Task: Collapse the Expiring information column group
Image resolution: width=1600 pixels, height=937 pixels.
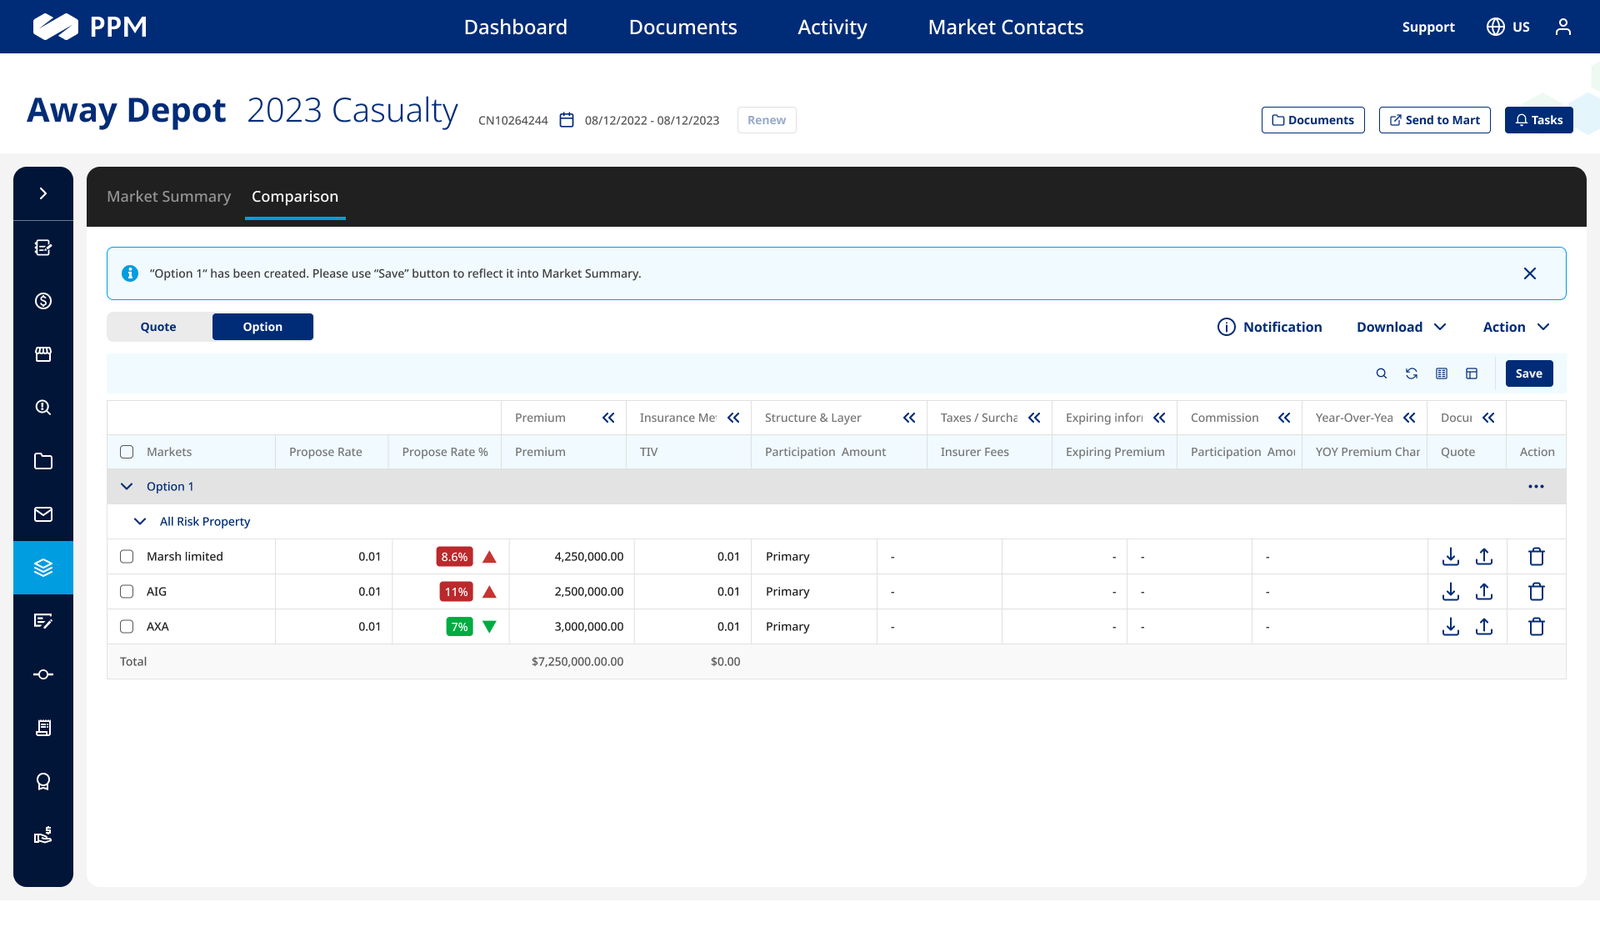Action: [1159, 418]
